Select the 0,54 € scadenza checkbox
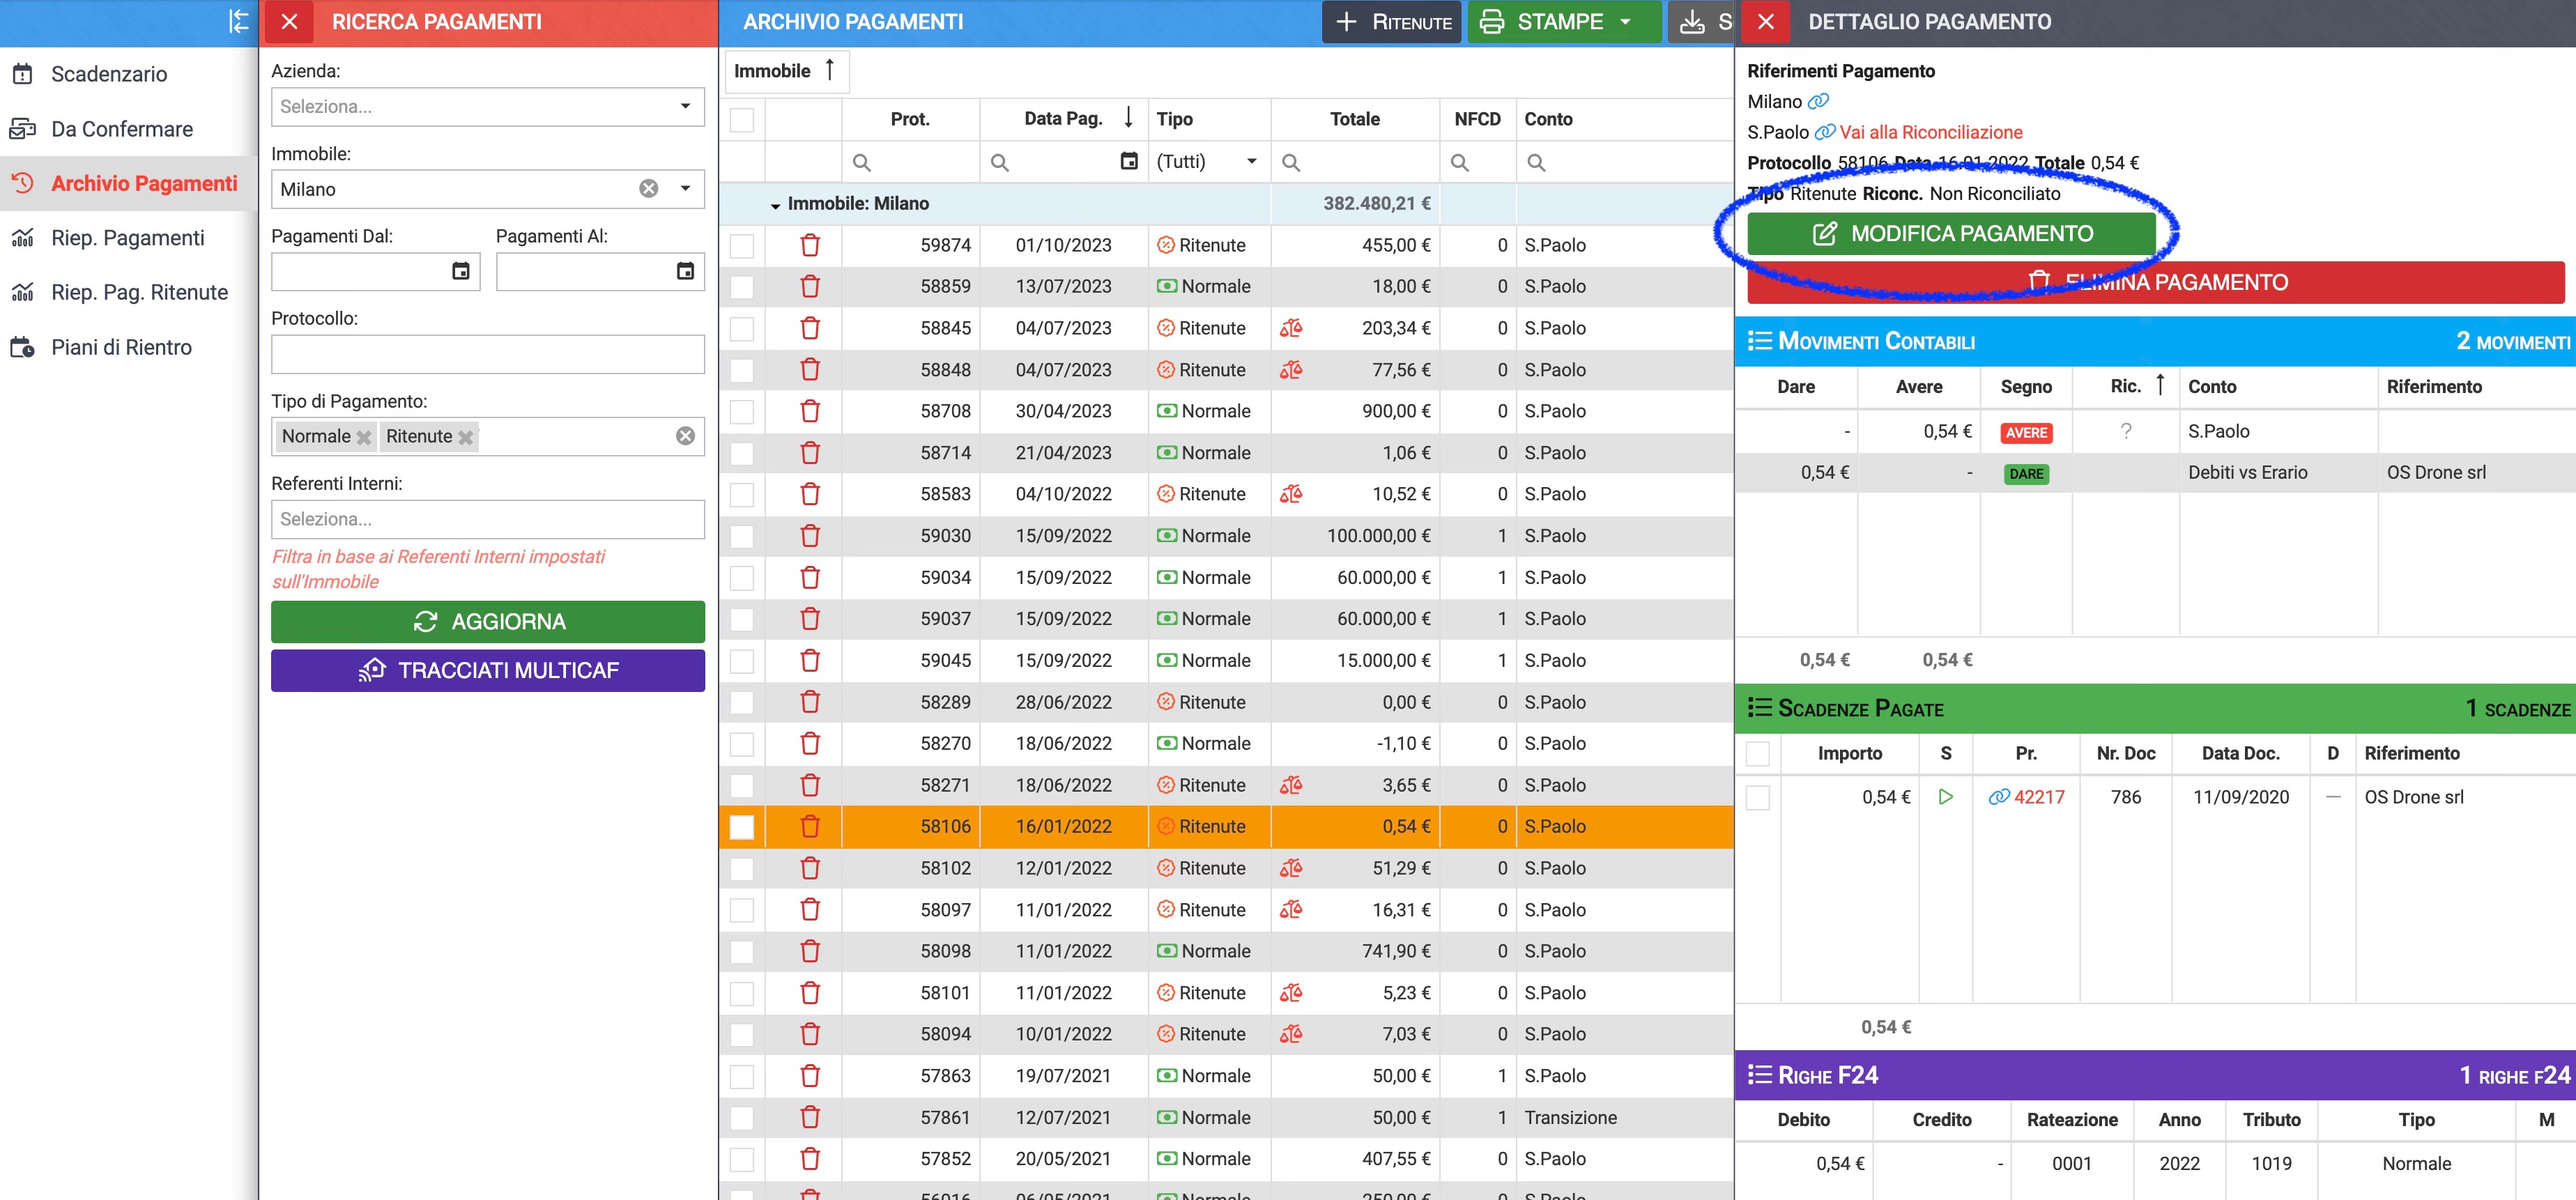The height and width of the screenshot is (1200, 2576). point(1757,798)
